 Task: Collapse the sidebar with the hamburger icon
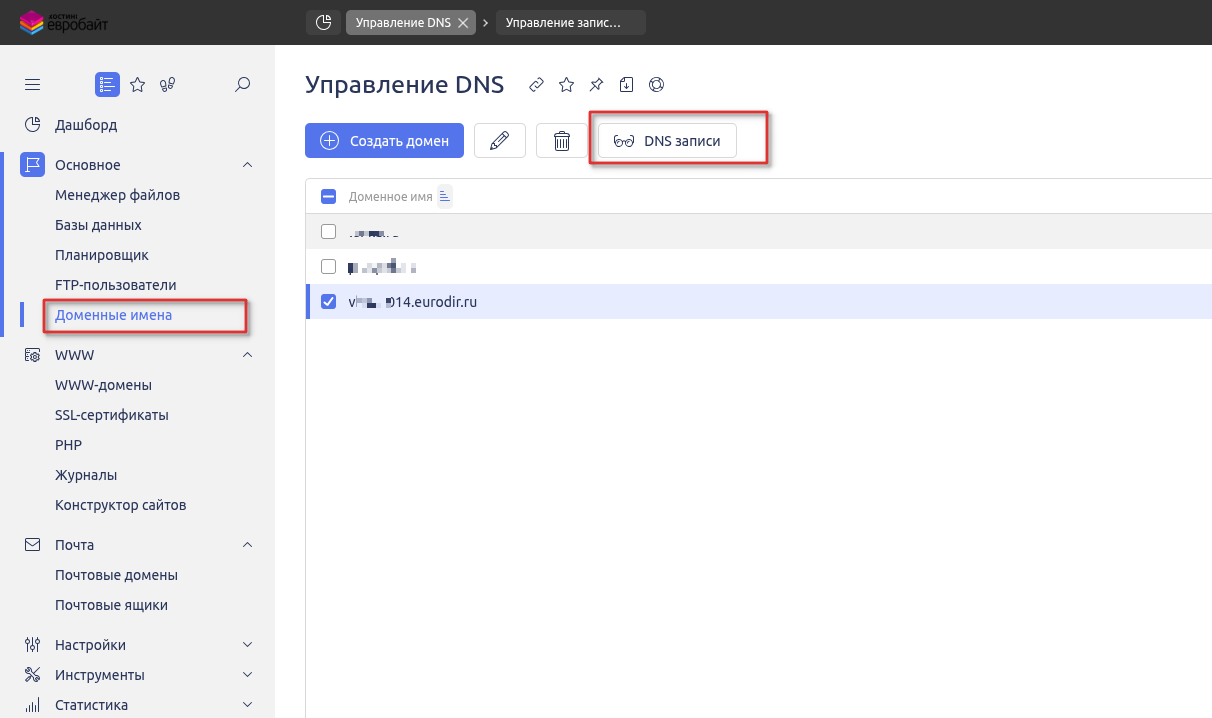point(32,84)
